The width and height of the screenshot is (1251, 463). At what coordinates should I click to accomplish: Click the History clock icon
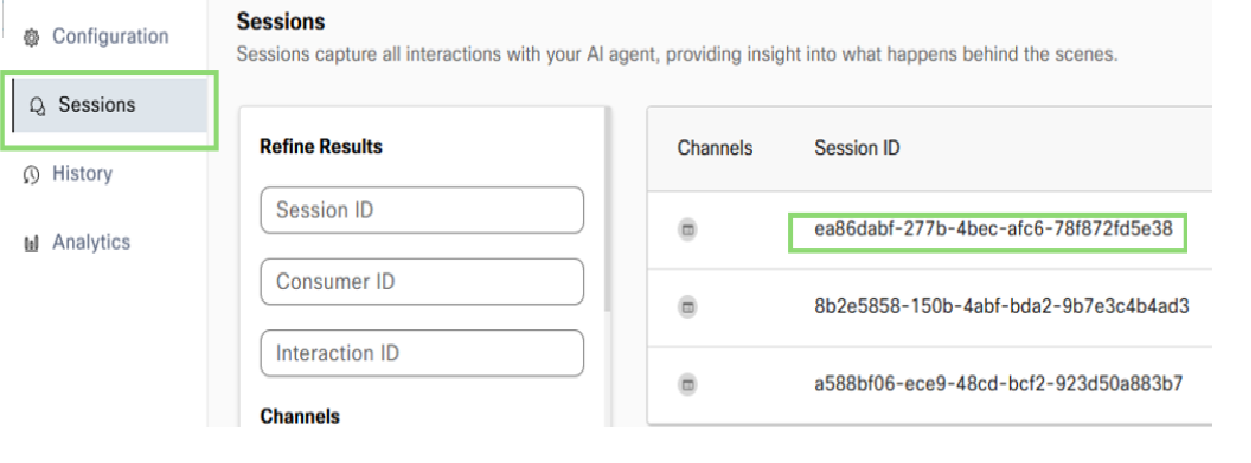pos(32,175)
